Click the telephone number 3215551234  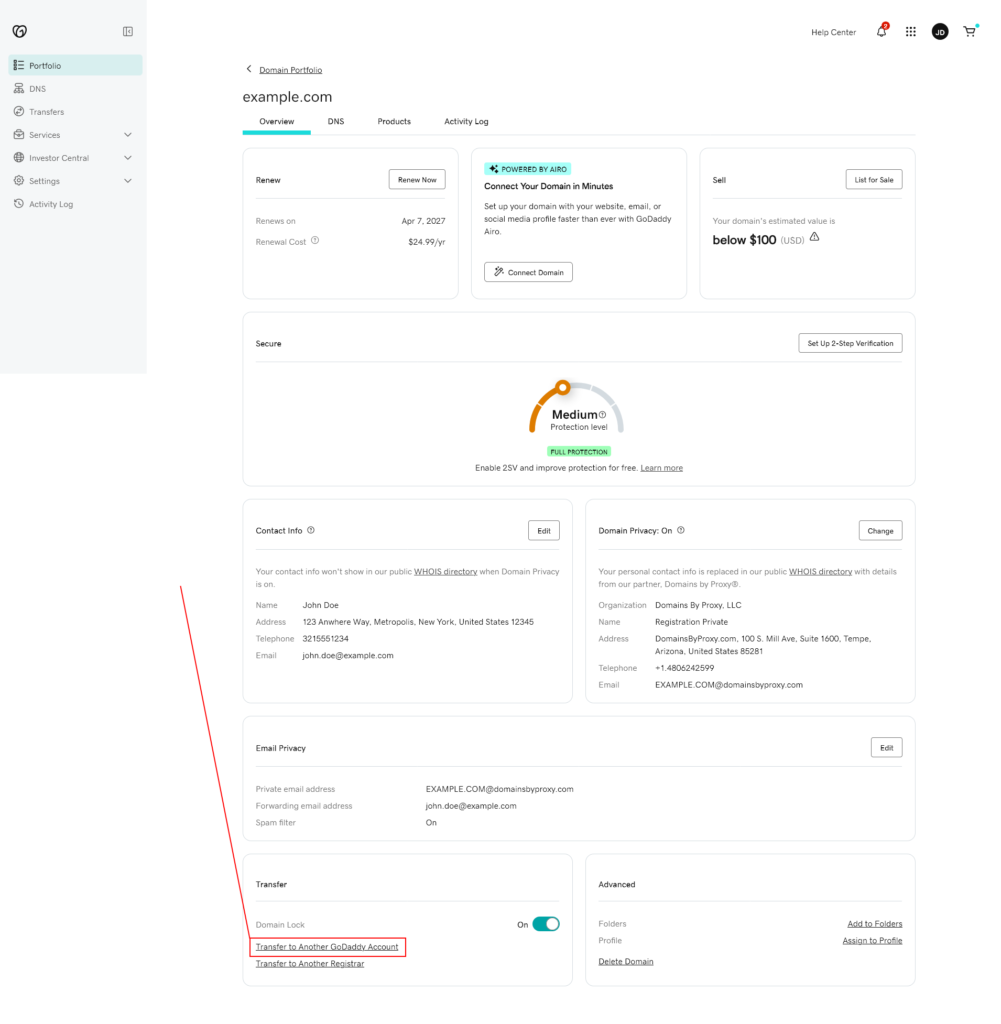[x=325, y=639]
